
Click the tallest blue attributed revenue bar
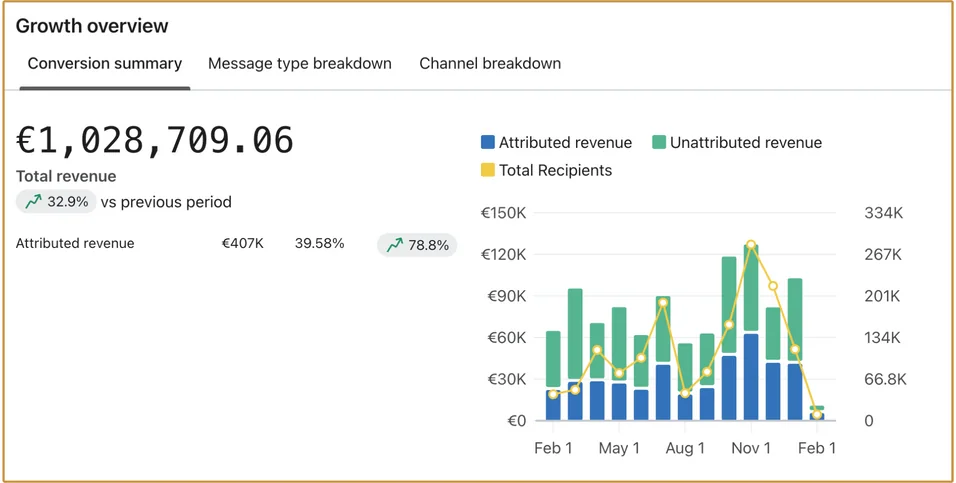click(x=751, y=377)
